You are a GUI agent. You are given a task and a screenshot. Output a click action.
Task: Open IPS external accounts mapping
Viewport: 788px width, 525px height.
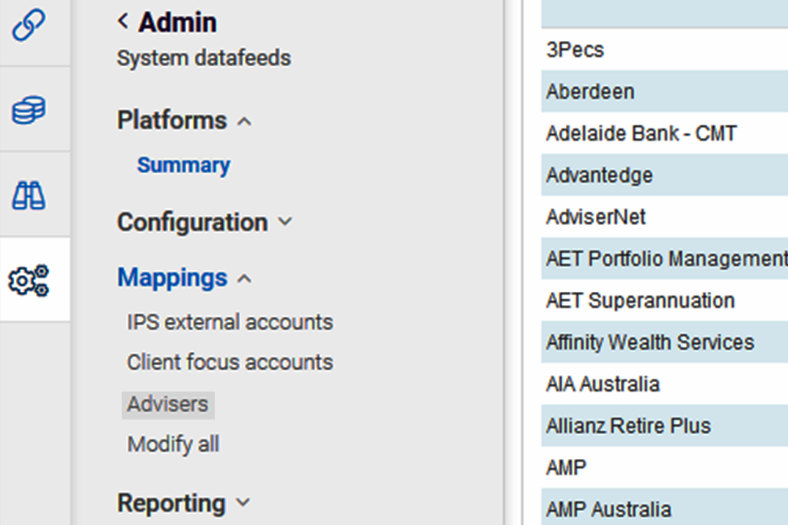click(x=230, y=323)
